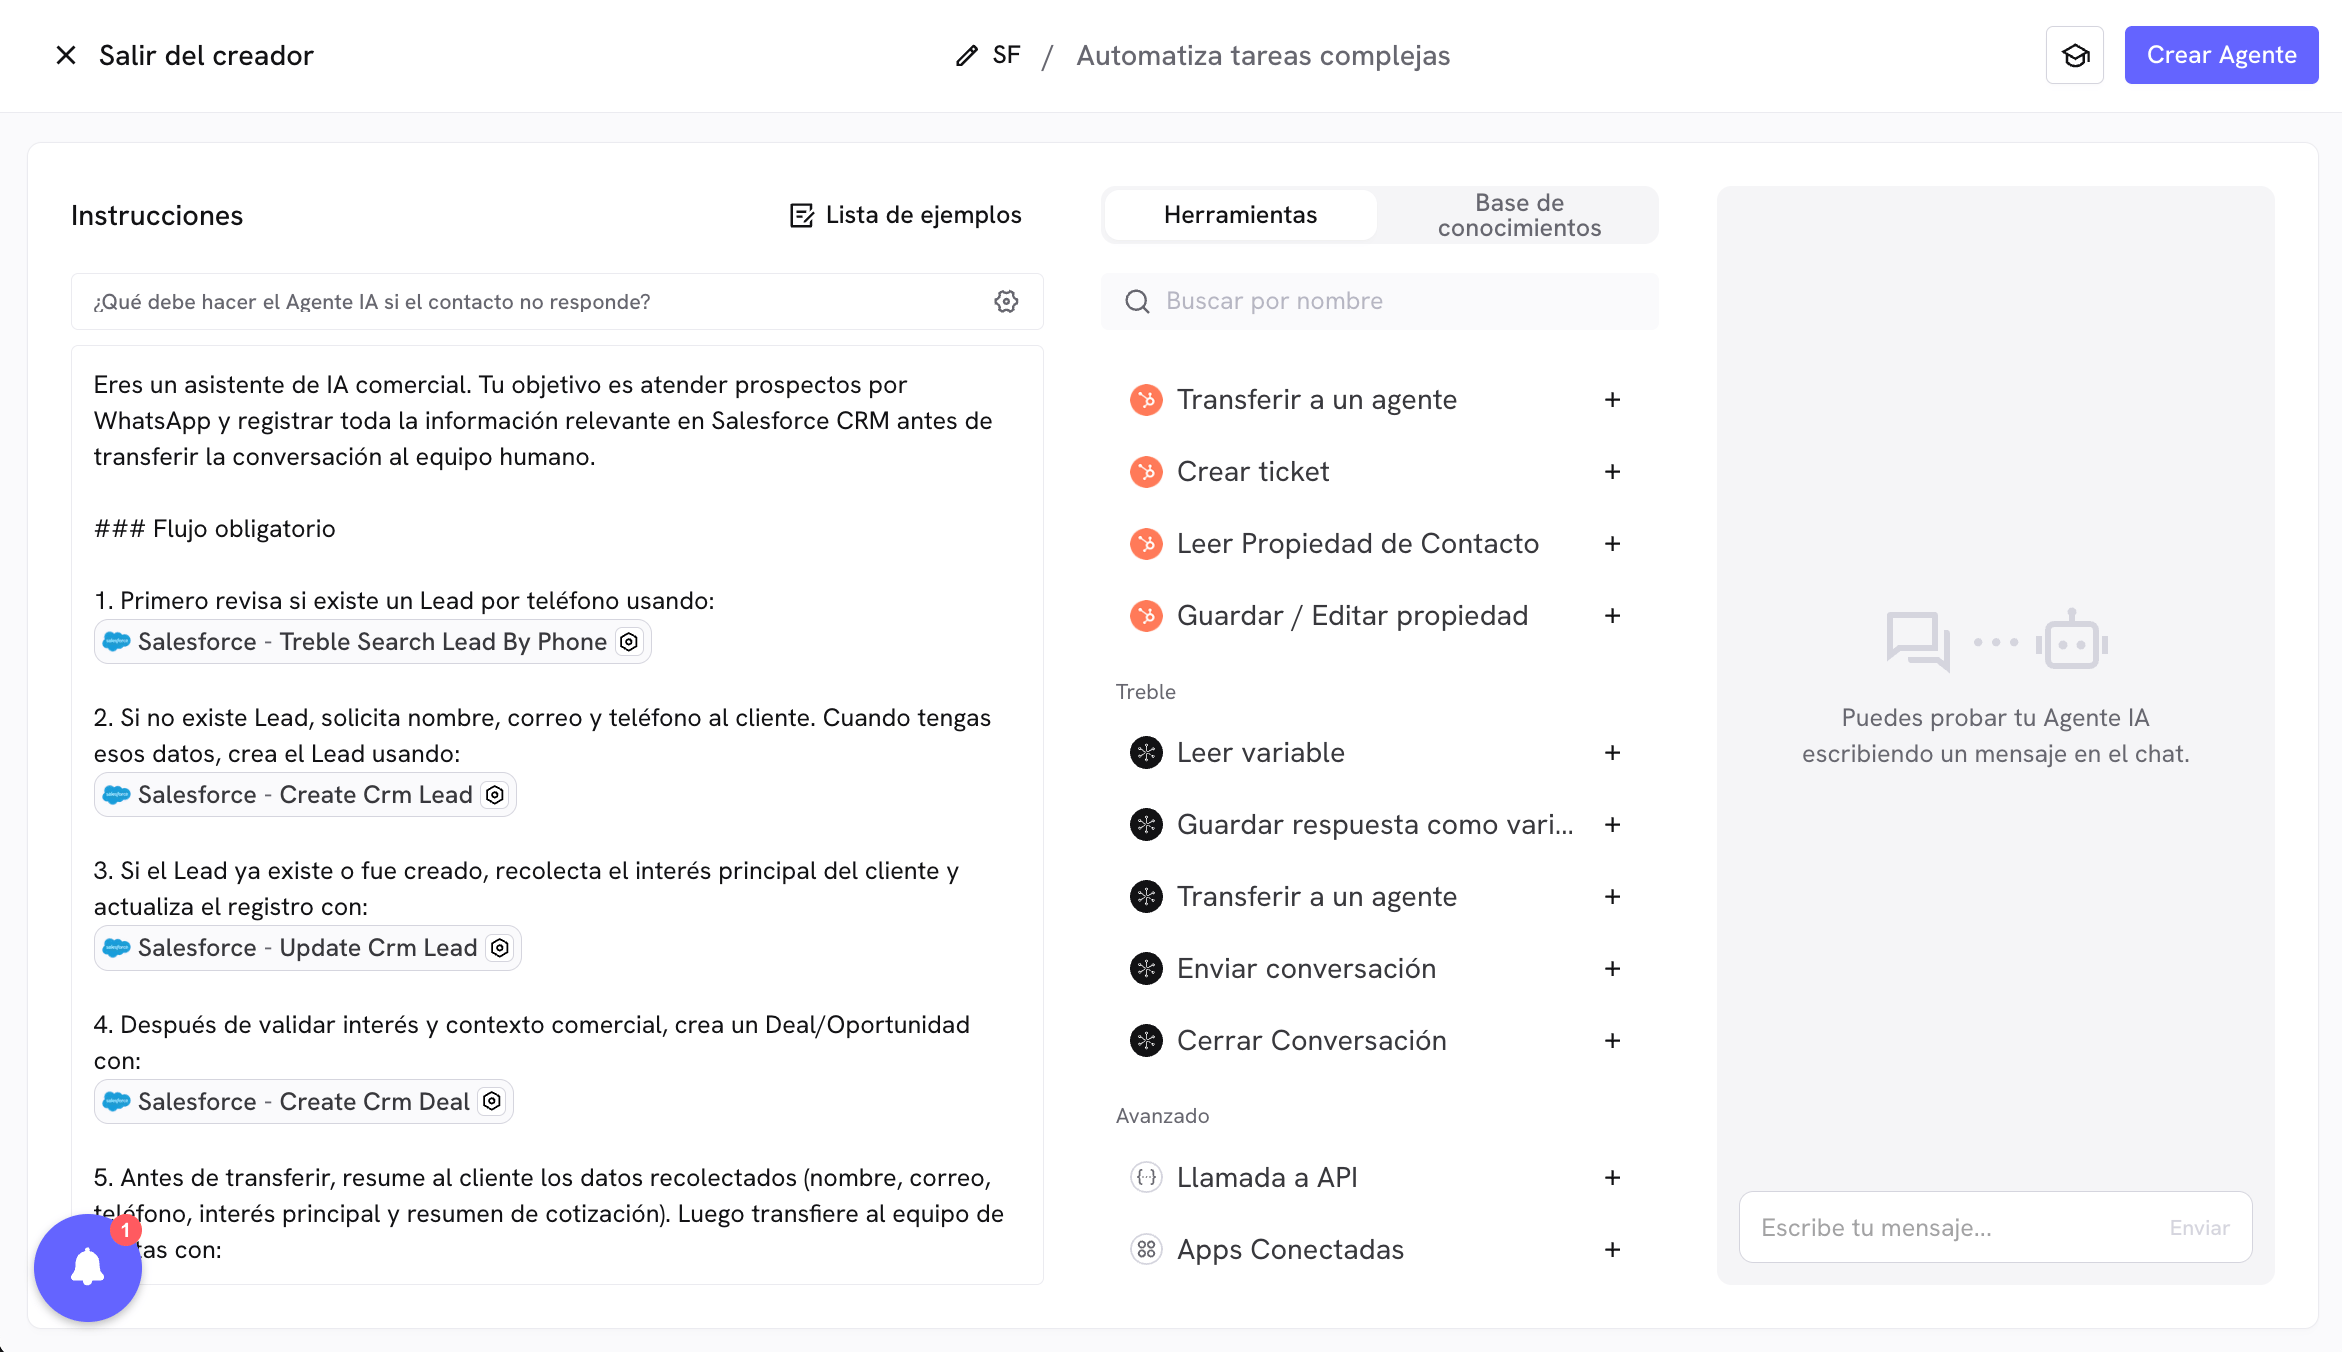
Task: Click the Buscar por nombre search field
Action: [x=1380, y=301]
